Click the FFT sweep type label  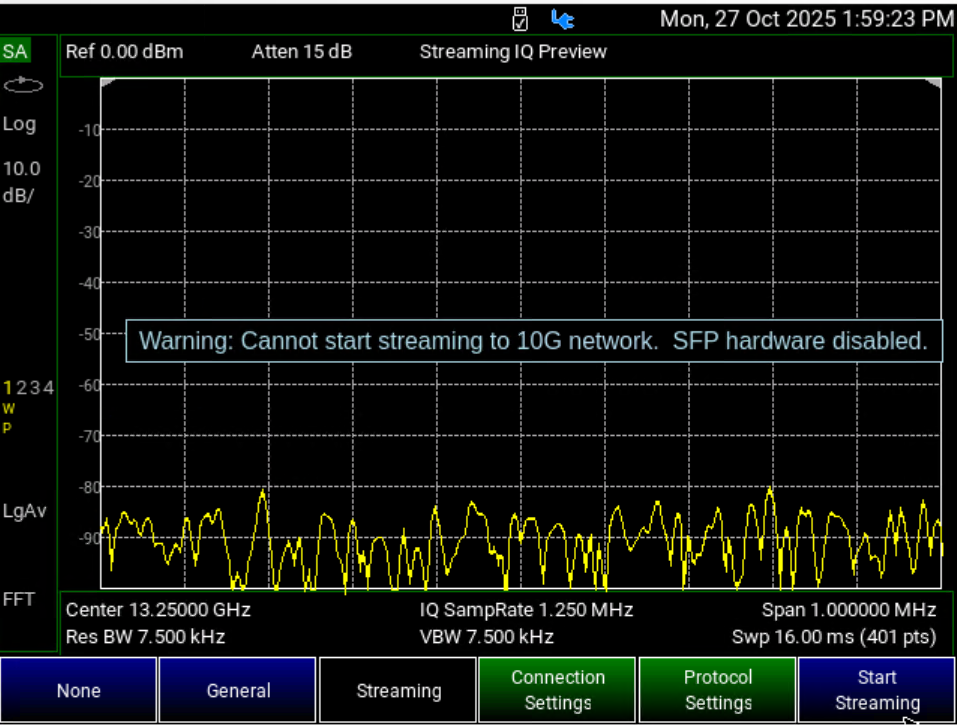[18, 599]
